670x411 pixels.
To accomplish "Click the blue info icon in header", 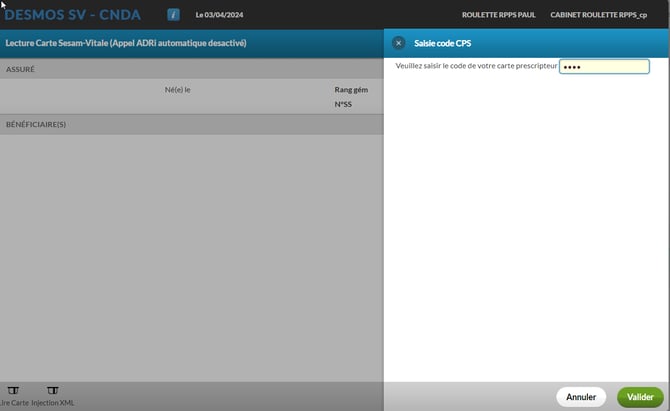I will (173, 15).
